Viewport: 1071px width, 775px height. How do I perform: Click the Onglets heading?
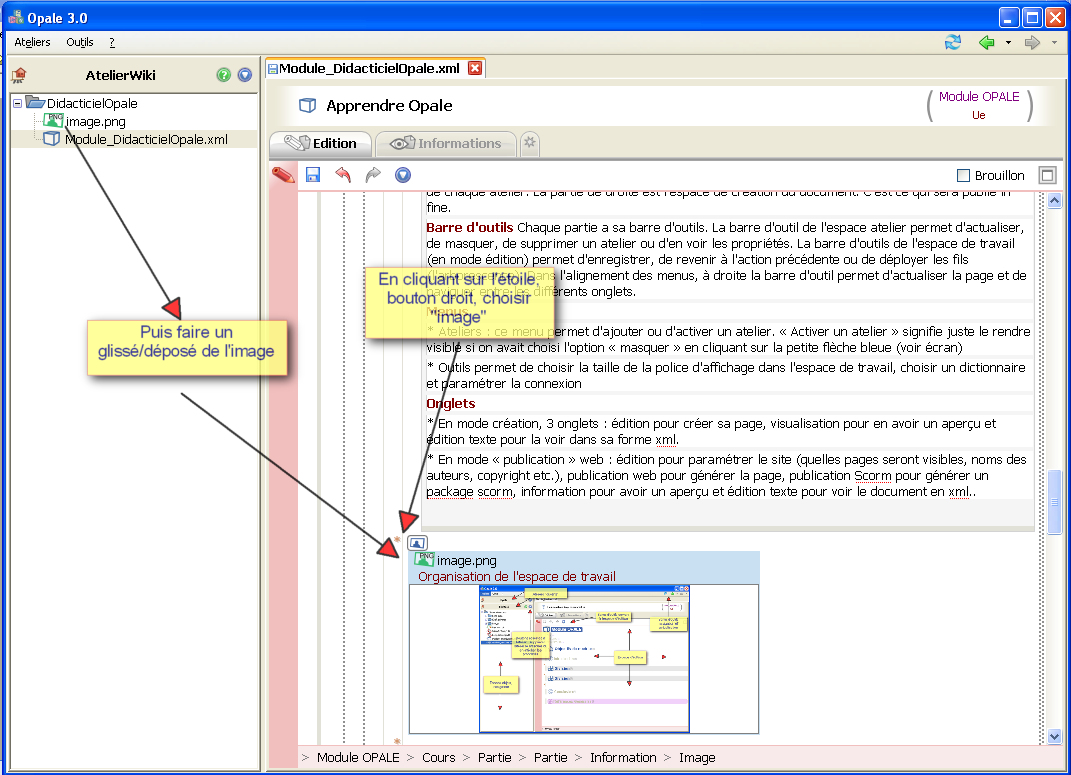[x=451, y=404]
